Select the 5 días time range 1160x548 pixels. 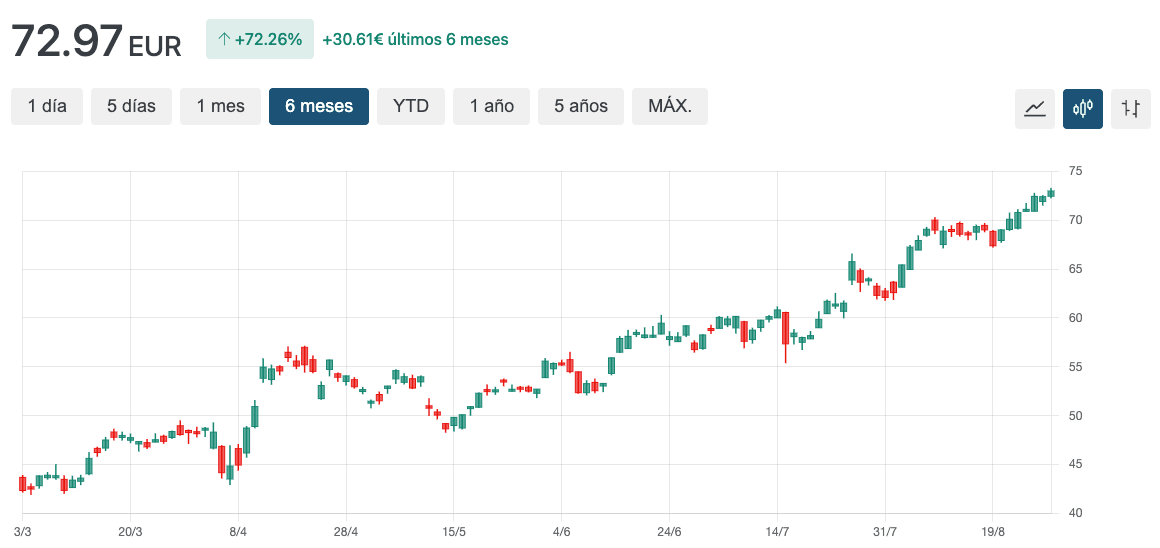click(131, 106)
